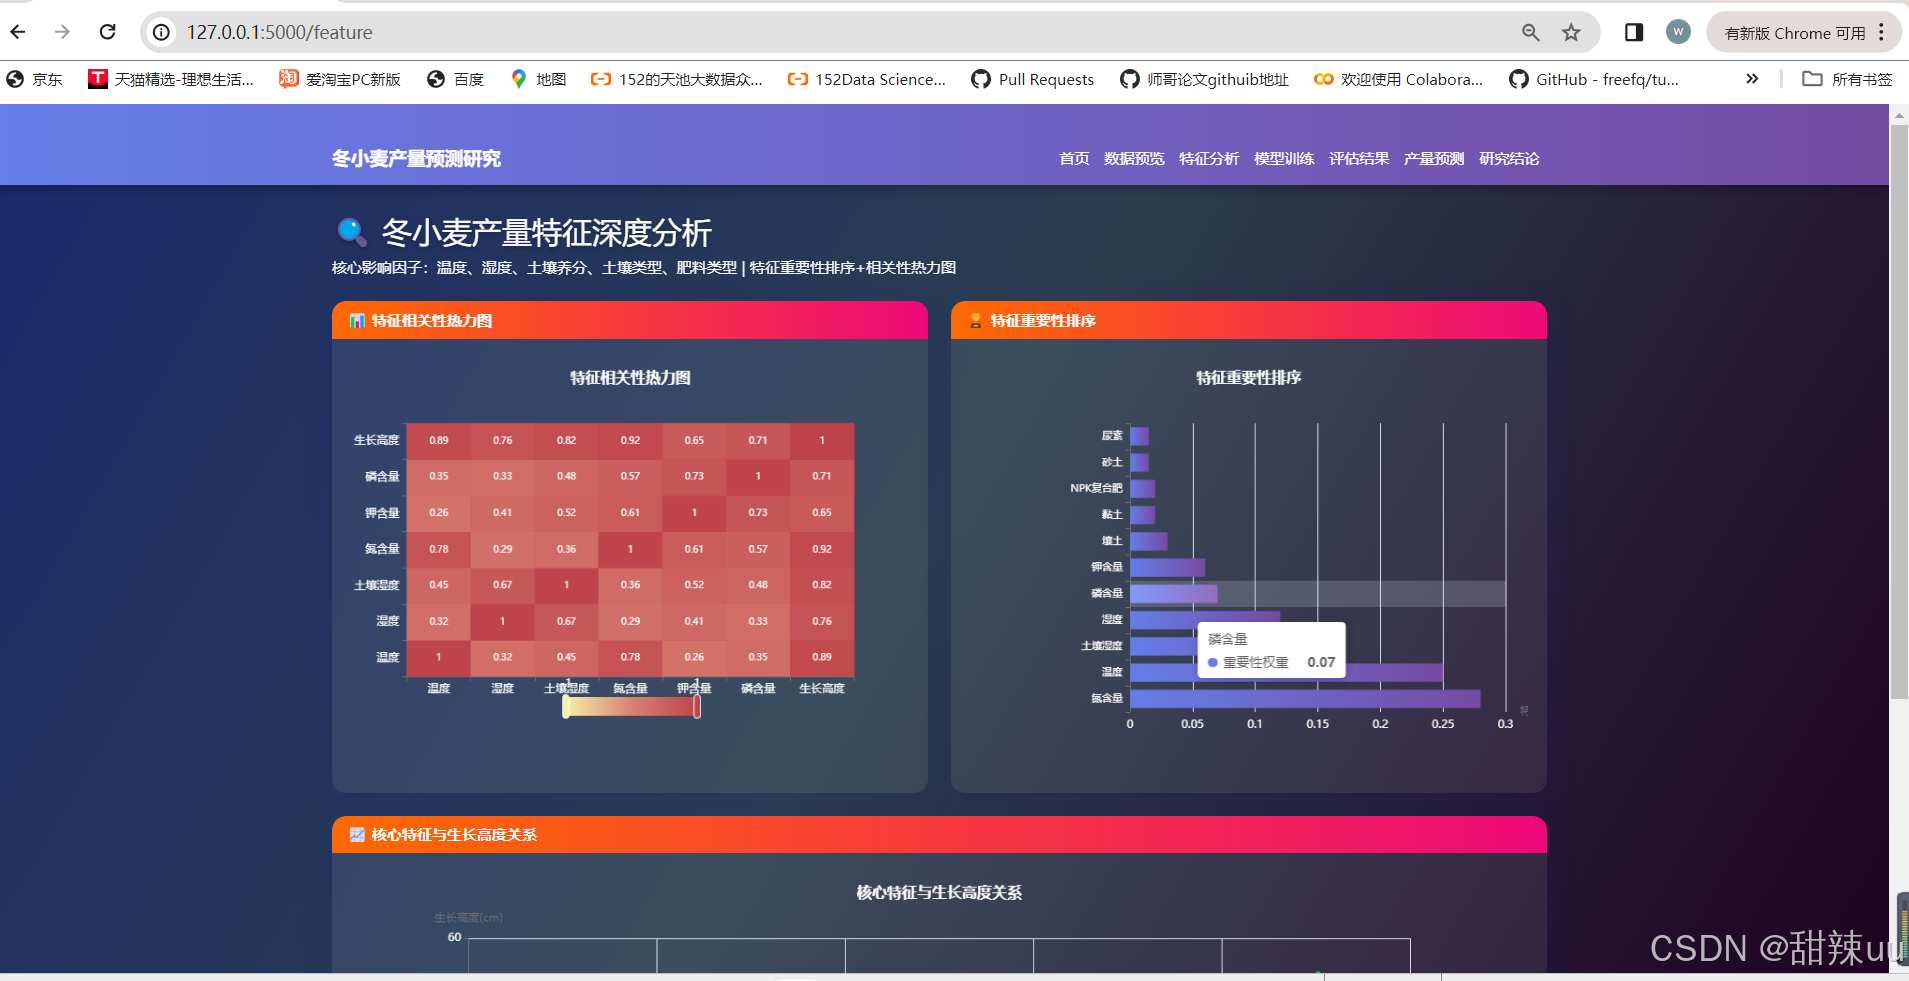Viewport: 1909px width, 981px height.
Task: Click heatmap cell 0.26 in 温度 row
Action: 694,657
